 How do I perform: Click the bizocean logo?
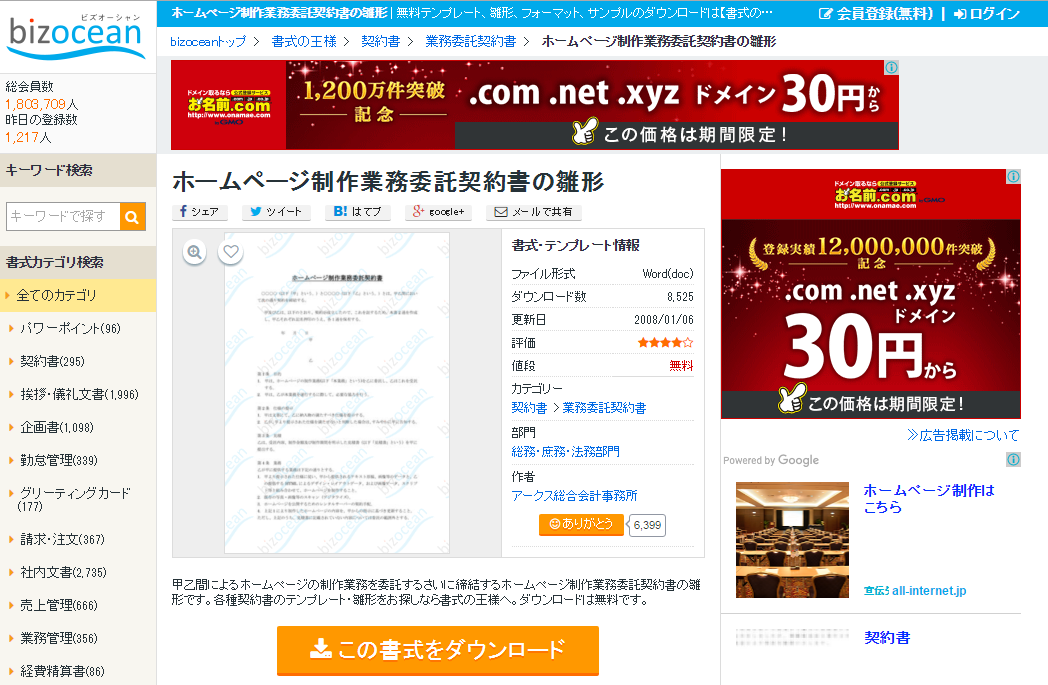(x=76, y=35)
